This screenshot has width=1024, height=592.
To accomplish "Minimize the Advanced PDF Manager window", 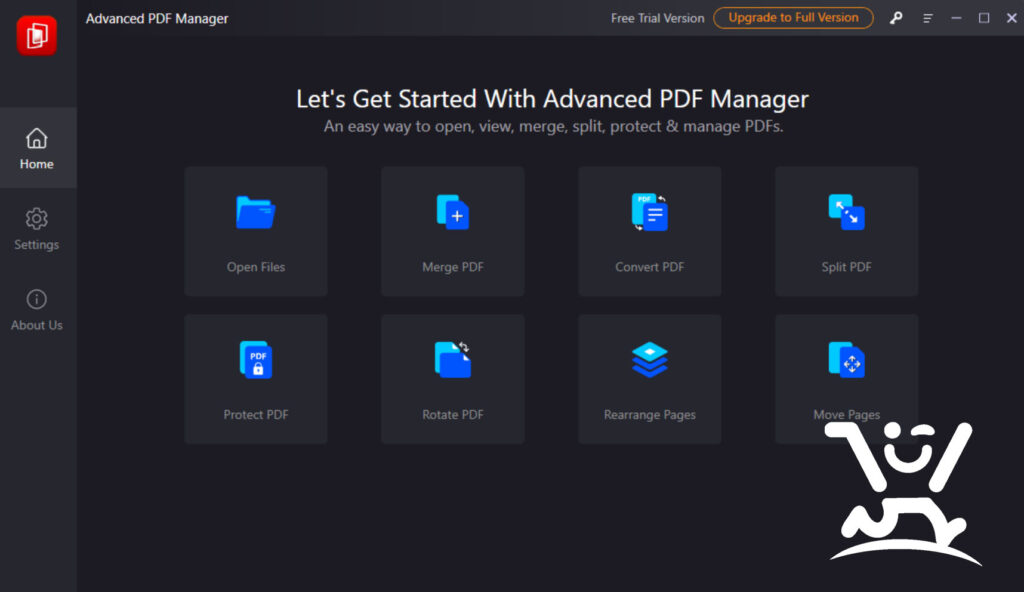I will (956, 18).
